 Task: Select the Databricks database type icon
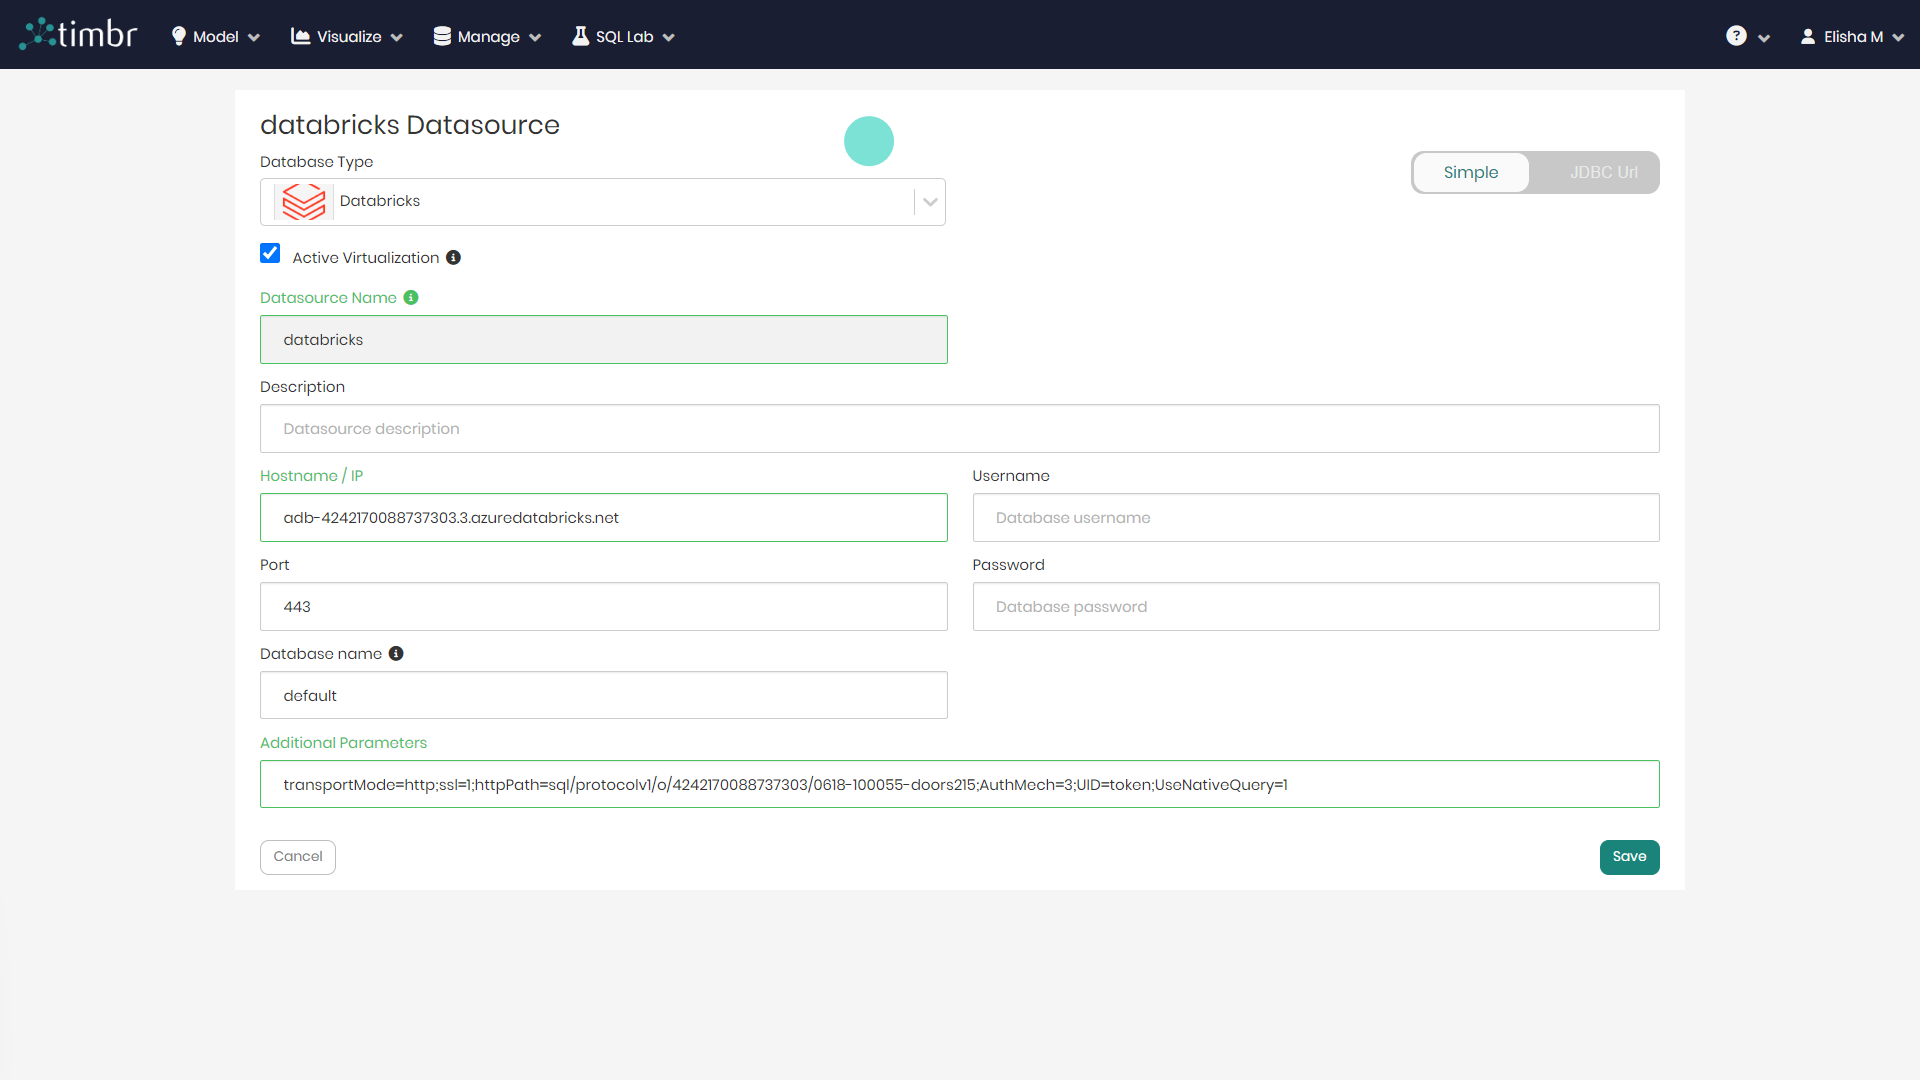[303, 201]
